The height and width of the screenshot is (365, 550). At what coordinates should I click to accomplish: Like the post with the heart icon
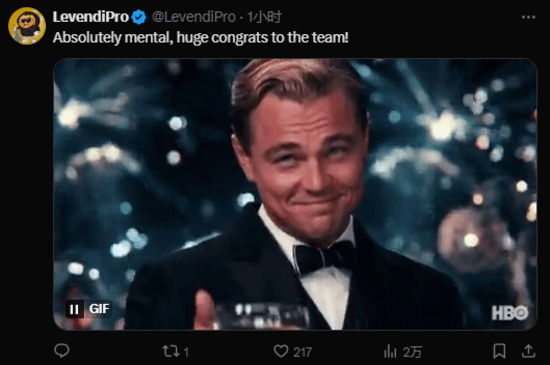point(281,351)
